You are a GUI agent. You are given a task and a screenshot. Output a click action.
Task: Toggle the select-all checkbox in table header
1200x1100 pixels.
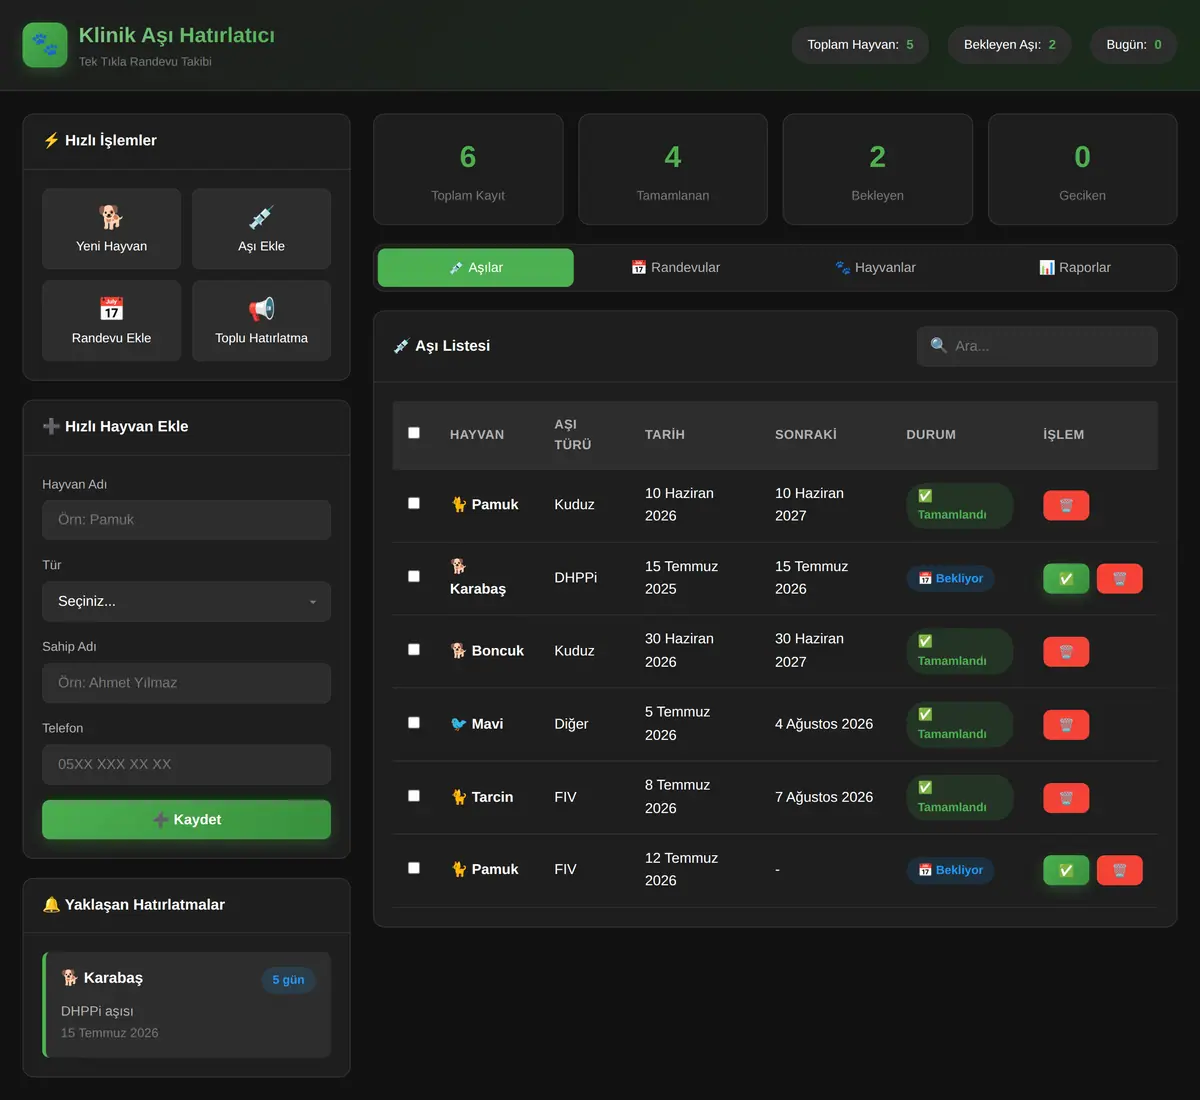[x=414, y=433]
